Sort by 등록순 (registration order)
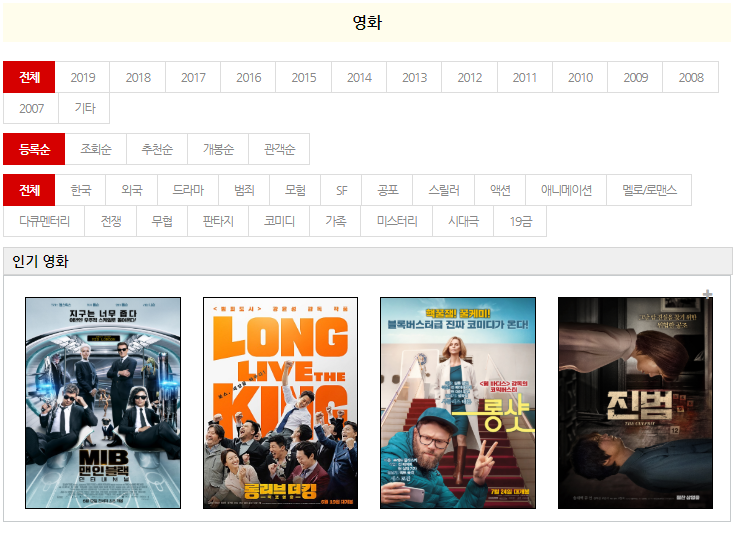Screen dimensions: 745x537 coord(34,149)
